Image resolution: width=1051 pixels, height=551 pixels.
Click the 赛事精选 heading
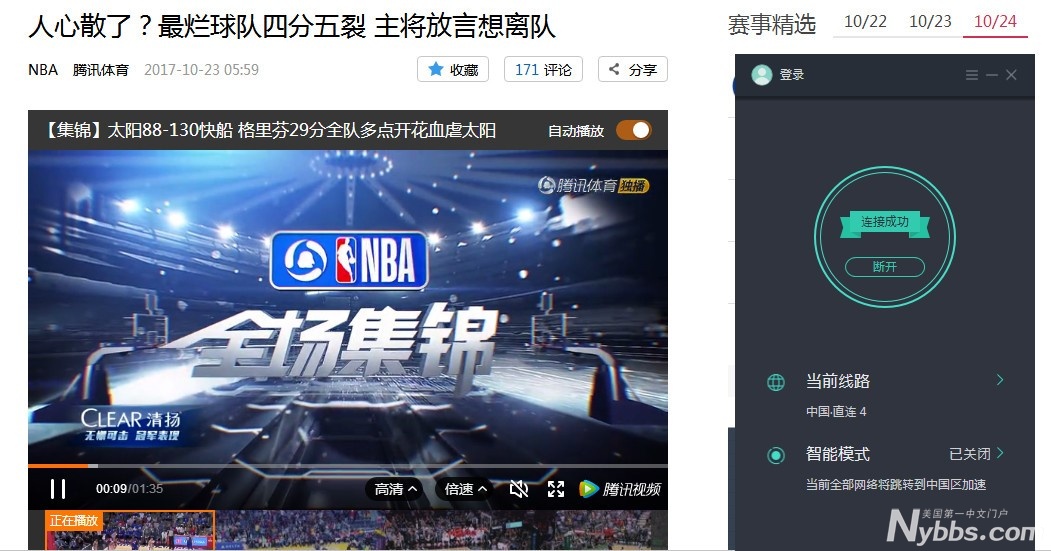pos(771,25)
